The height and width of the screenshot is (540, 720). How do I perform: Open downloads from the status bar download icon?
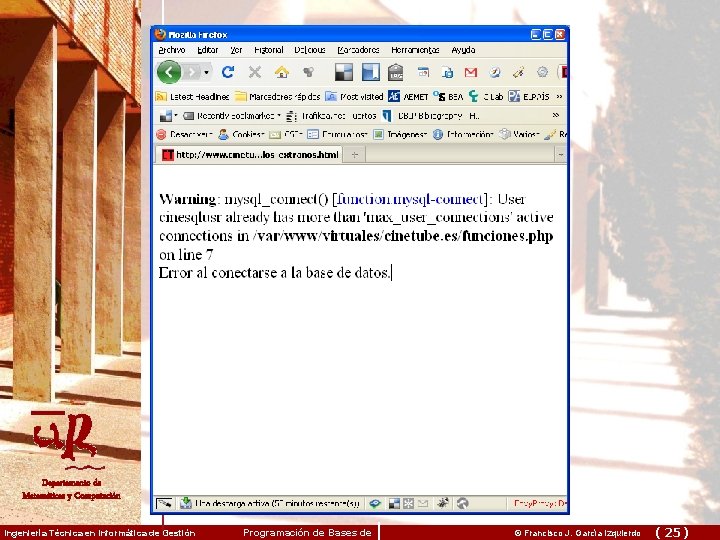pyautogui.click(x=186, y=503)
